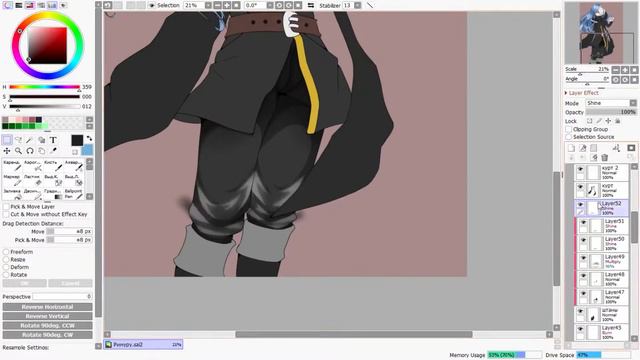Enable the Selection Source checkbox
This screenshot has width=640, height=360.
point(568,137)
